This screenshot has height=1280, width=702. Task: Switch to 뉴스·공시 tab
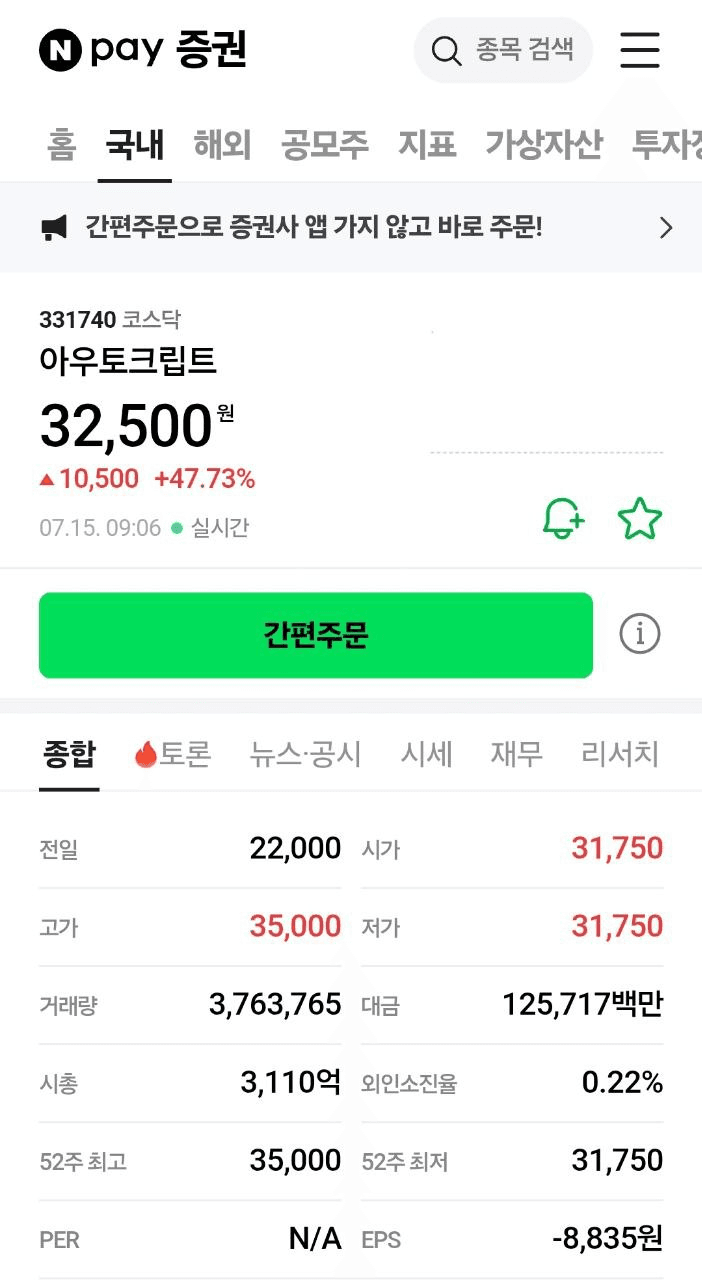[306, 754]
